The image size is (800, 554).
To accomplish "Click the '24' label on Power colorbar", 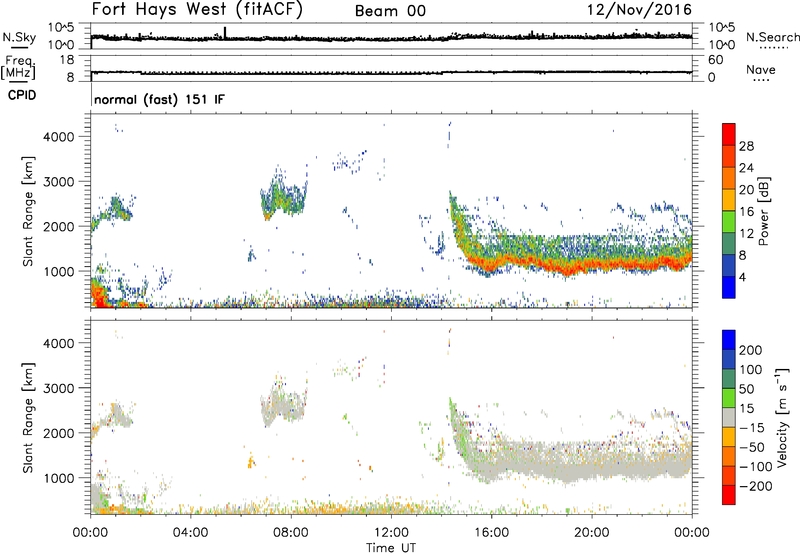I will (x=746, y=168).
